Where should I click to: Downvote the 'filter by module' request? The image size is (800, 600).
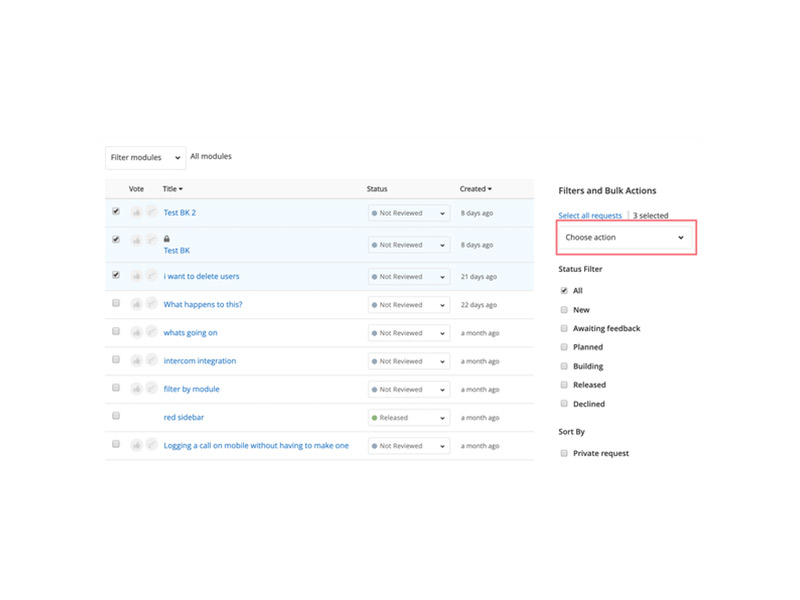point(152,388)
